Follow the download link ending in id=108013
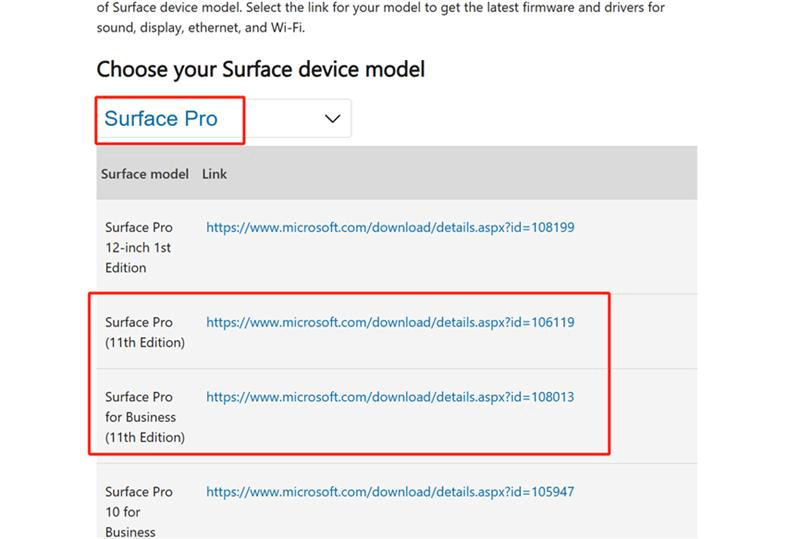This screenshot has height=539, width=800. (390, 397)
